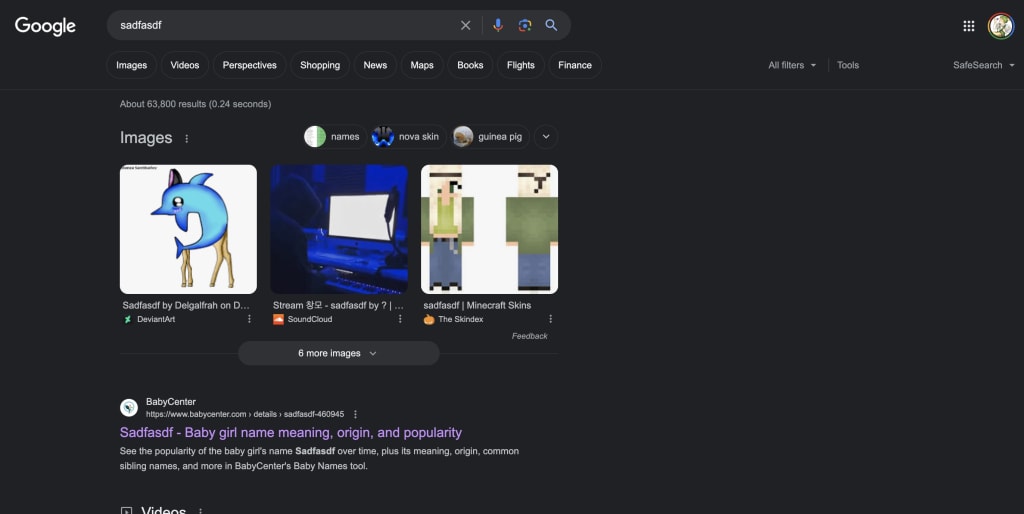1024x514 pixels.
Task: Select the Images search tab
Action: [131, 65]
